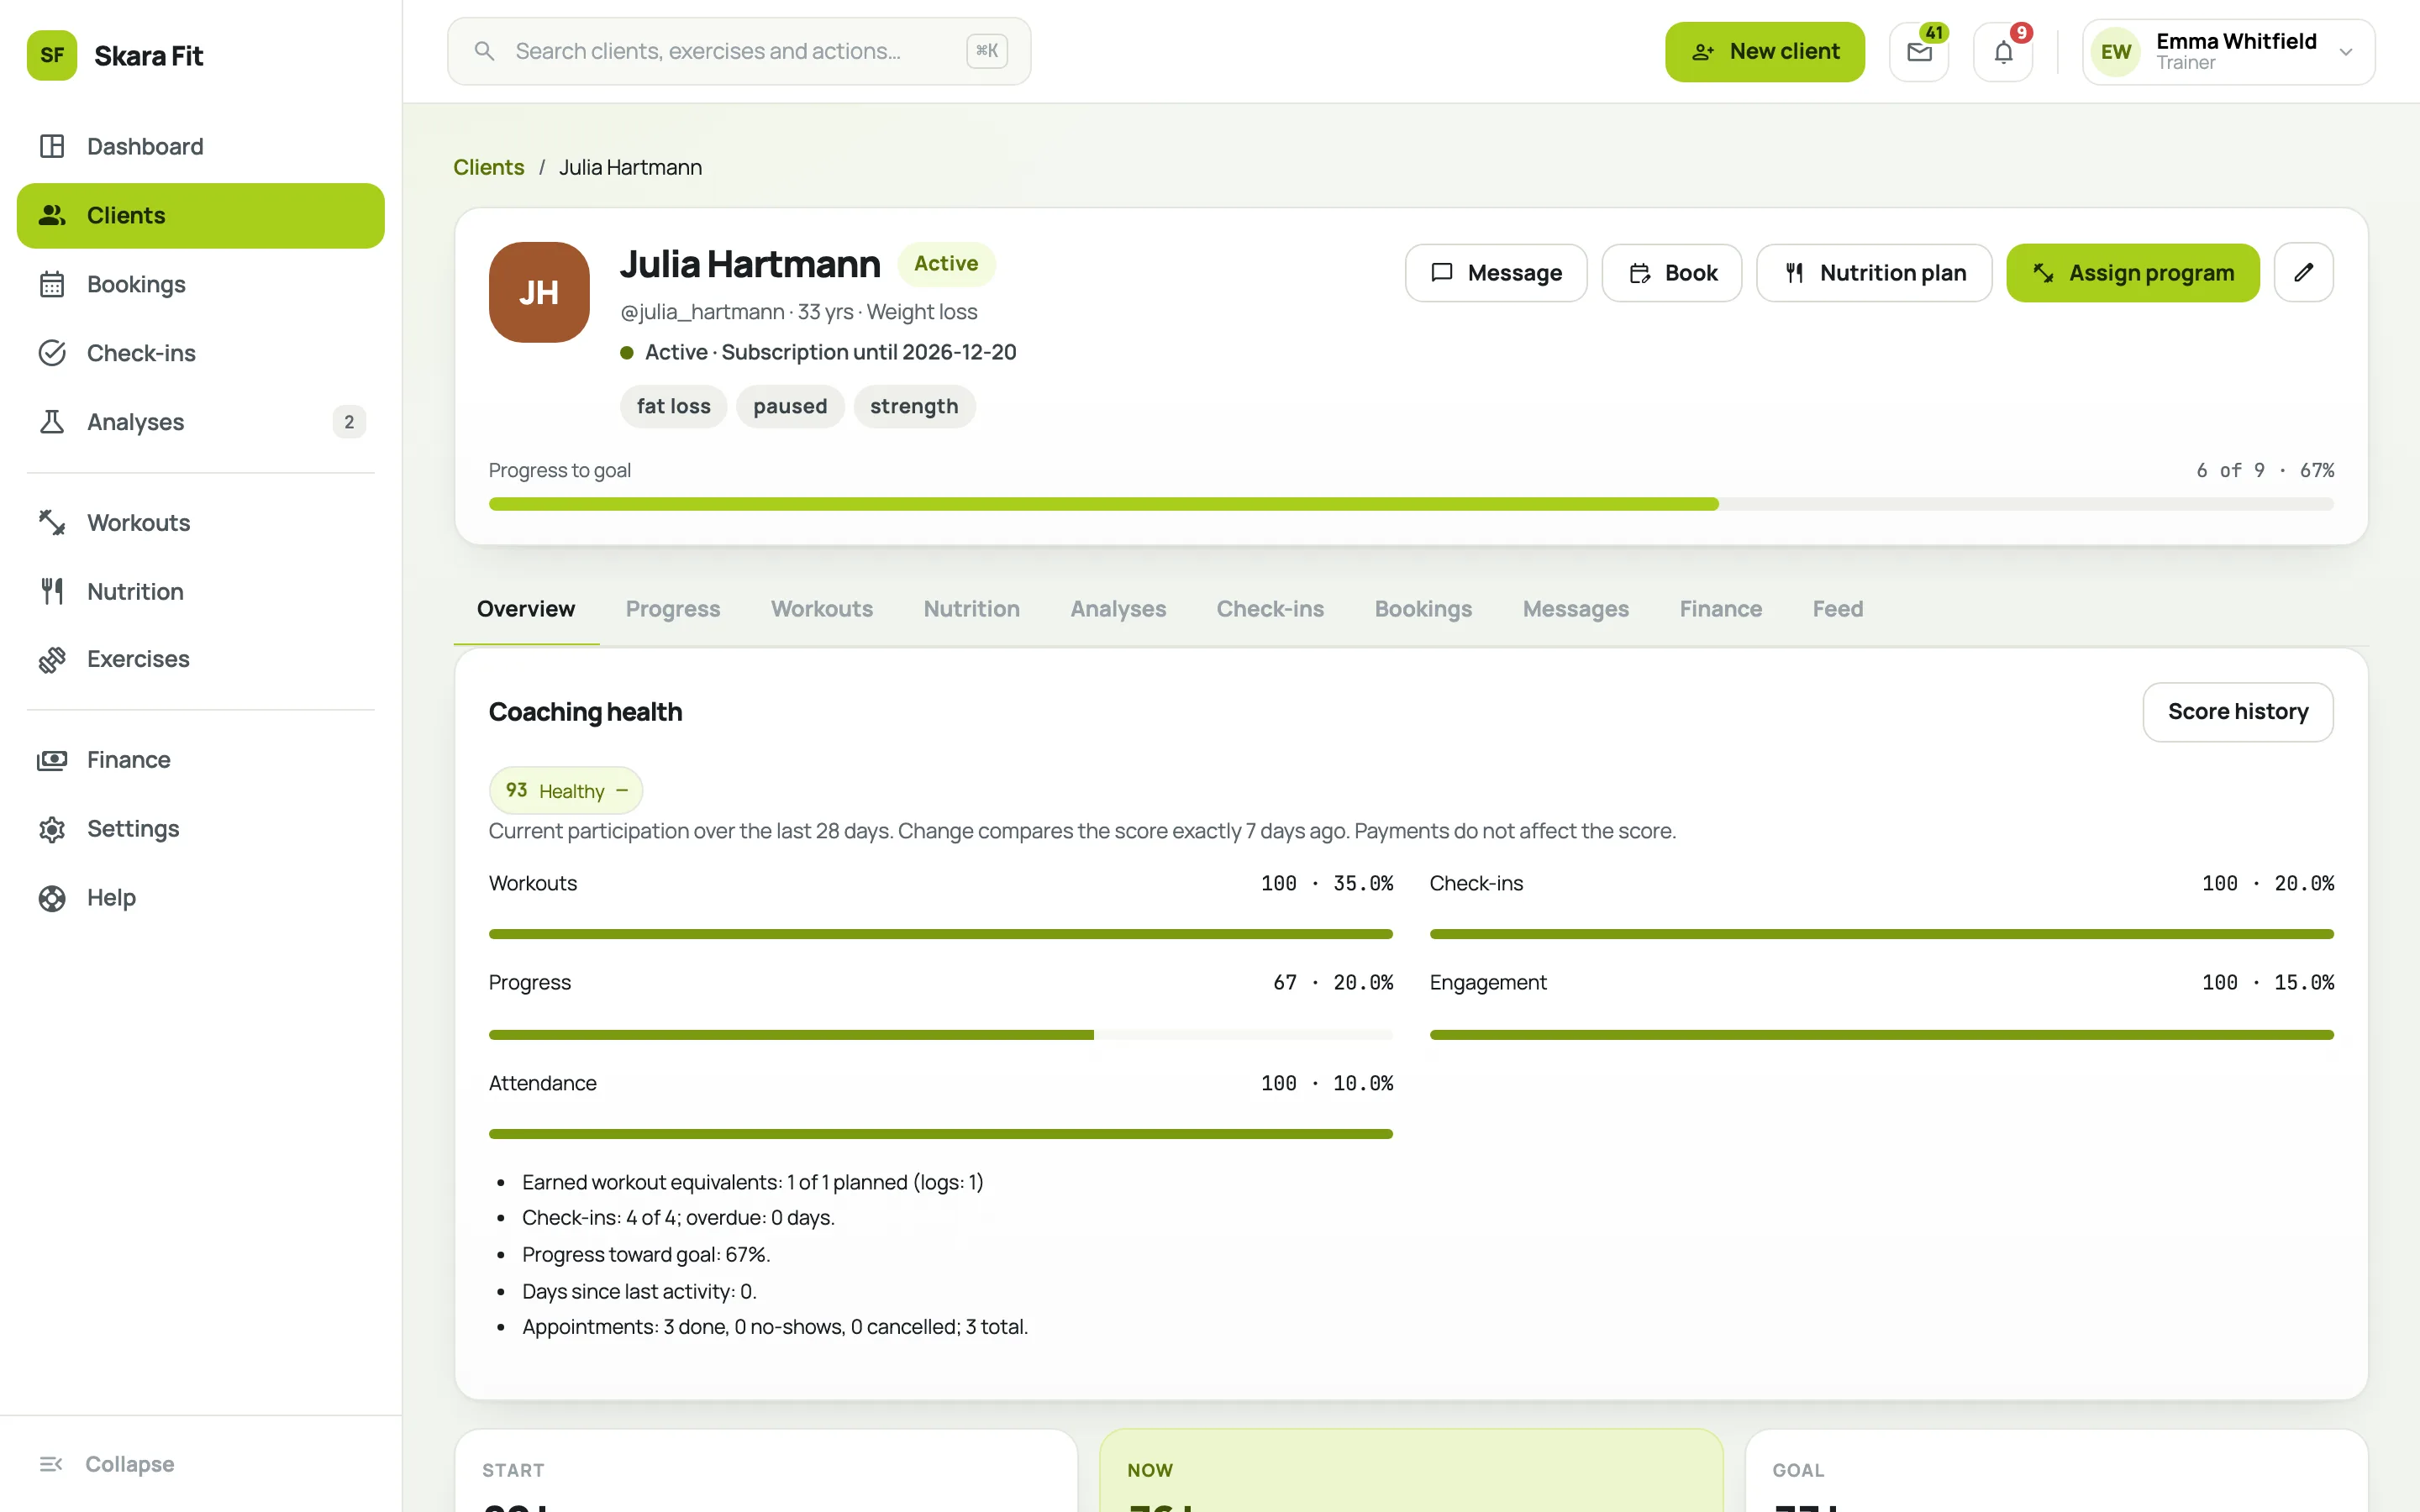The height and width of the screenshot is (1512, 2420).
Task: Follow the Clients breadcrumb link
Action: (x=488, y=167)
